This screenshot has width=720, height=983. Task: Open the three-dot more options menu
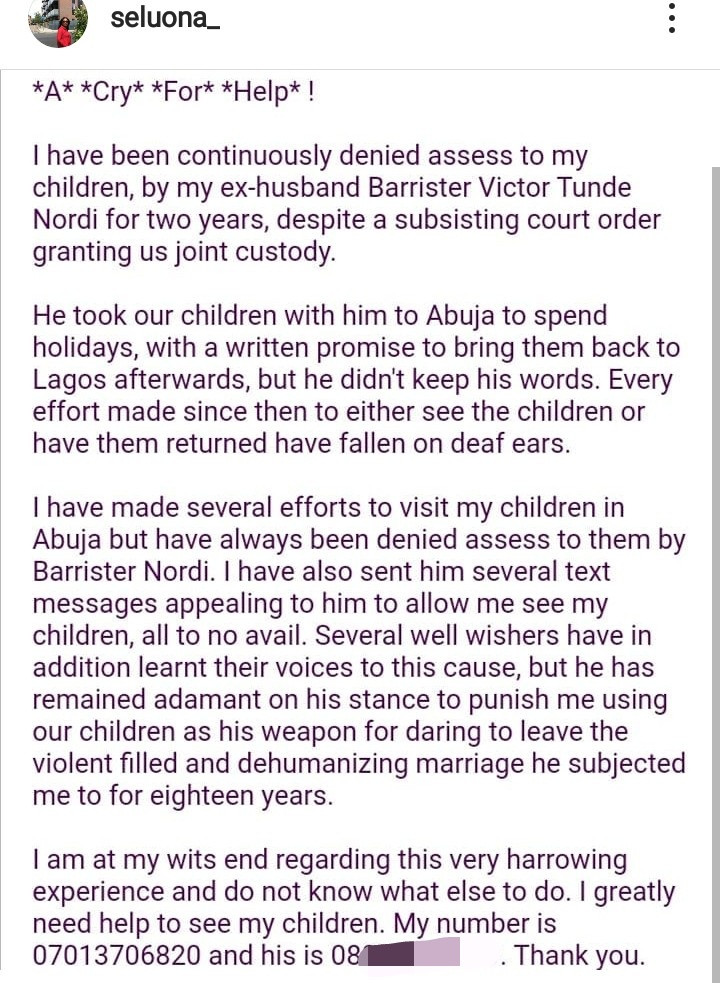[x=672, y=19]
